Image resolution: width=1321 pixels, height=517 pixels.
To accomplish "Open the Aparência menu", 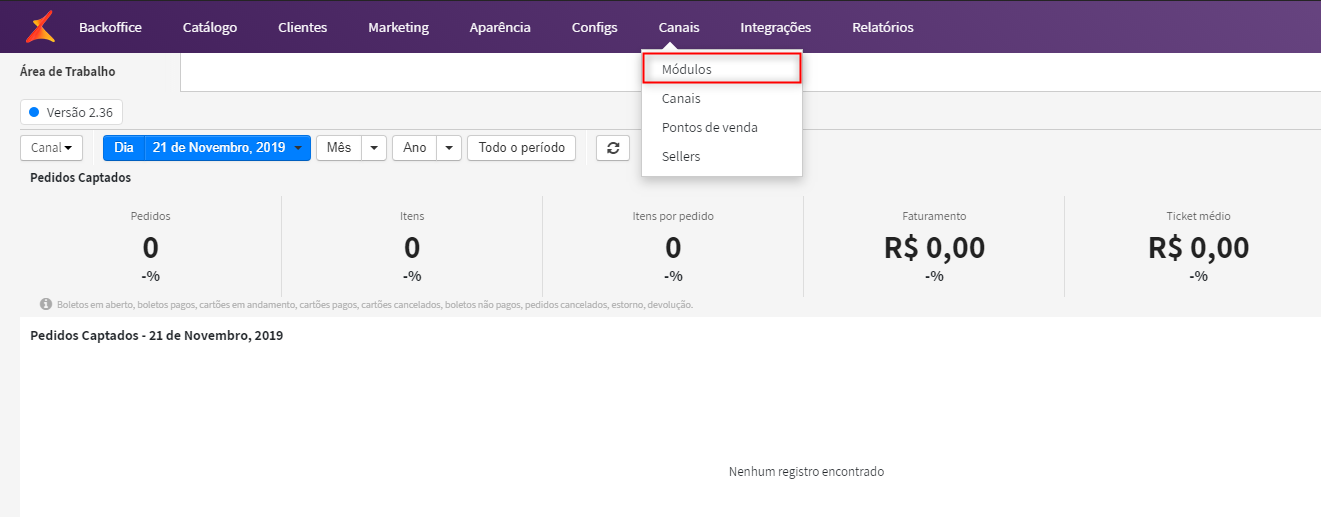I will click(500, 28).
